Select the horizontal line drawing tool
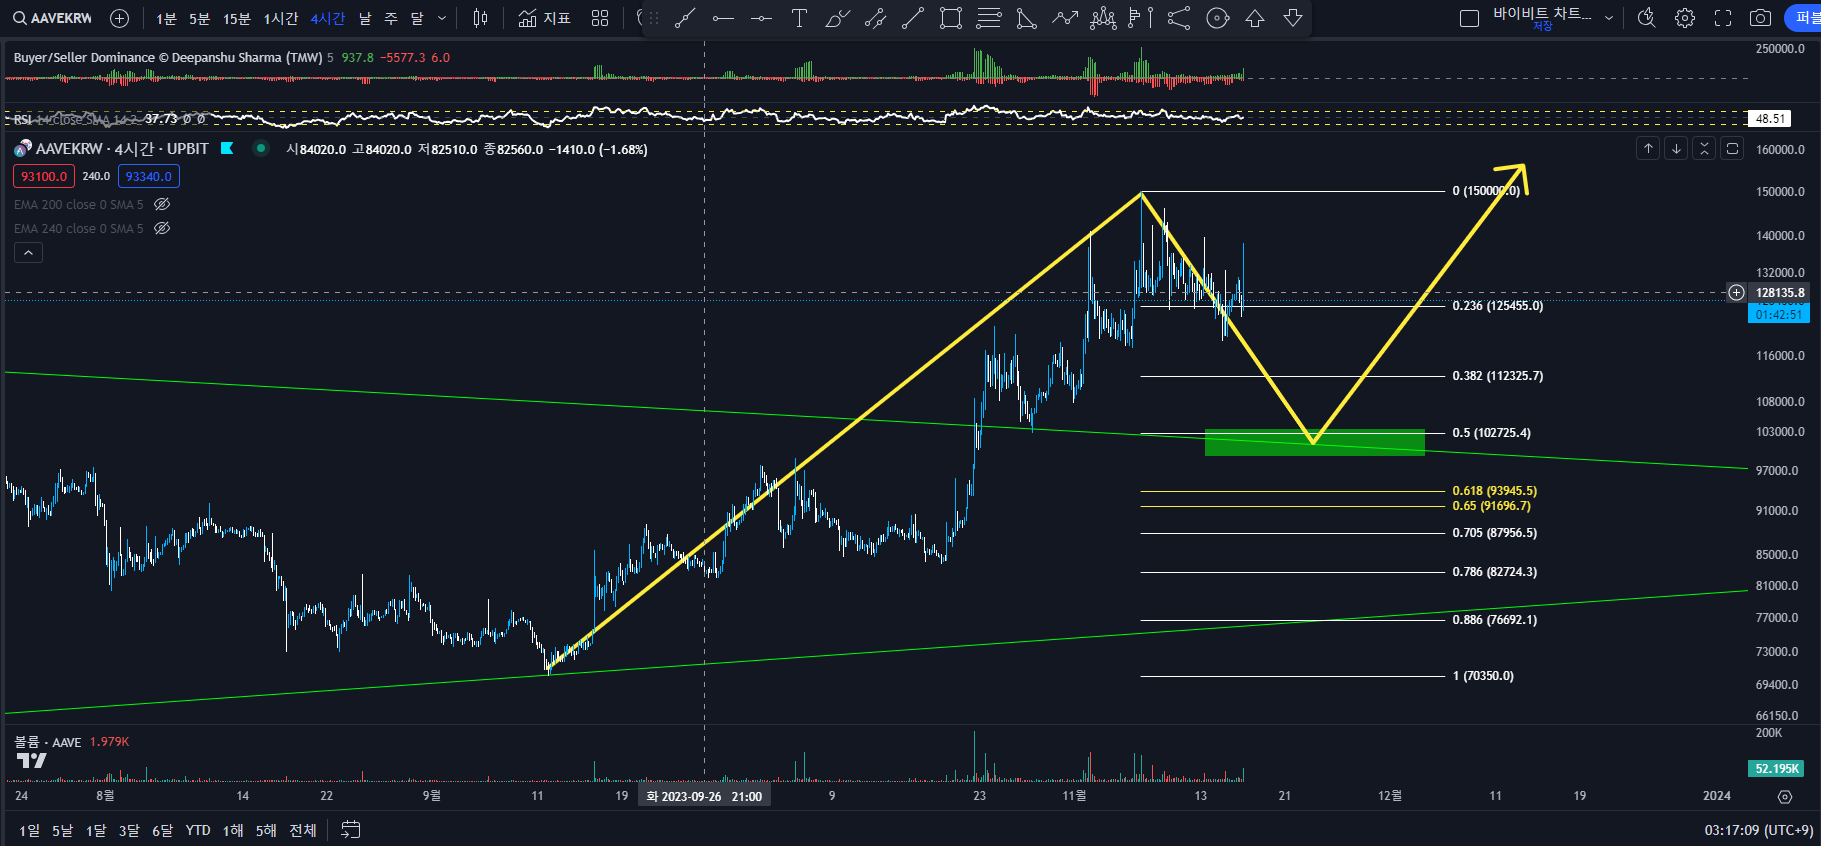Image resolution: width=1821 pixels, height=846 pixels. tap(761, 18)
